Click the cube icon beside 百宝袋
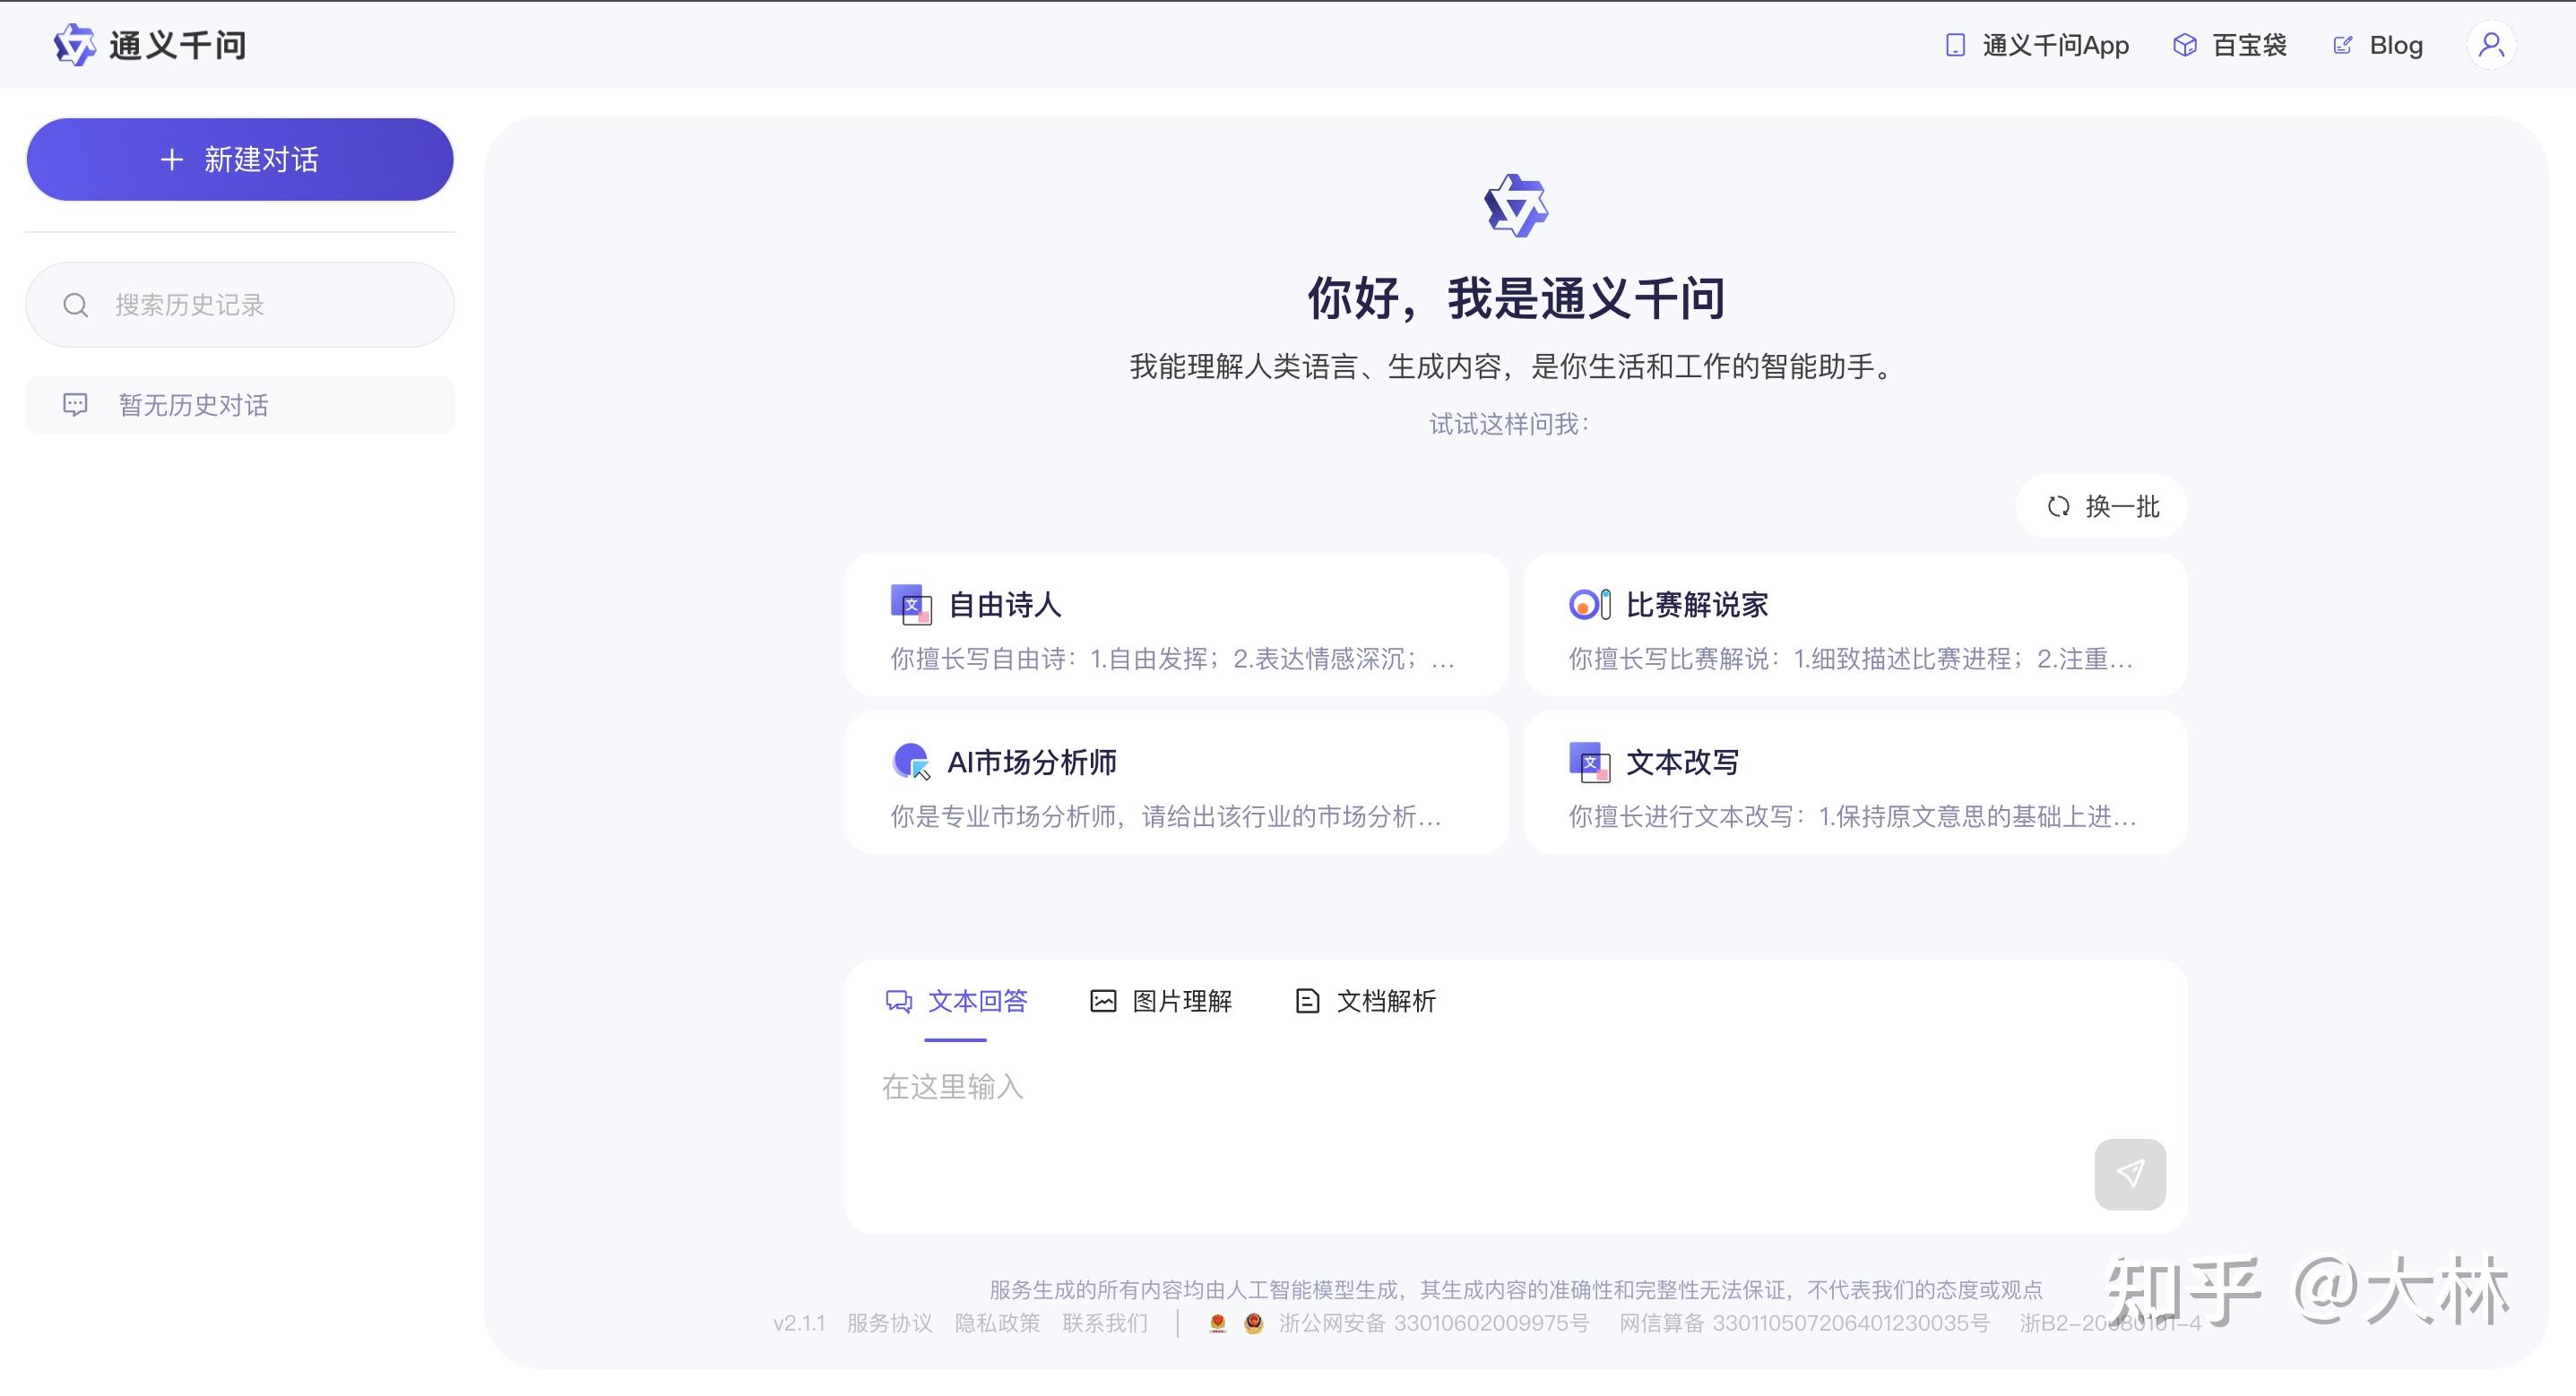 click(2185, 45)
